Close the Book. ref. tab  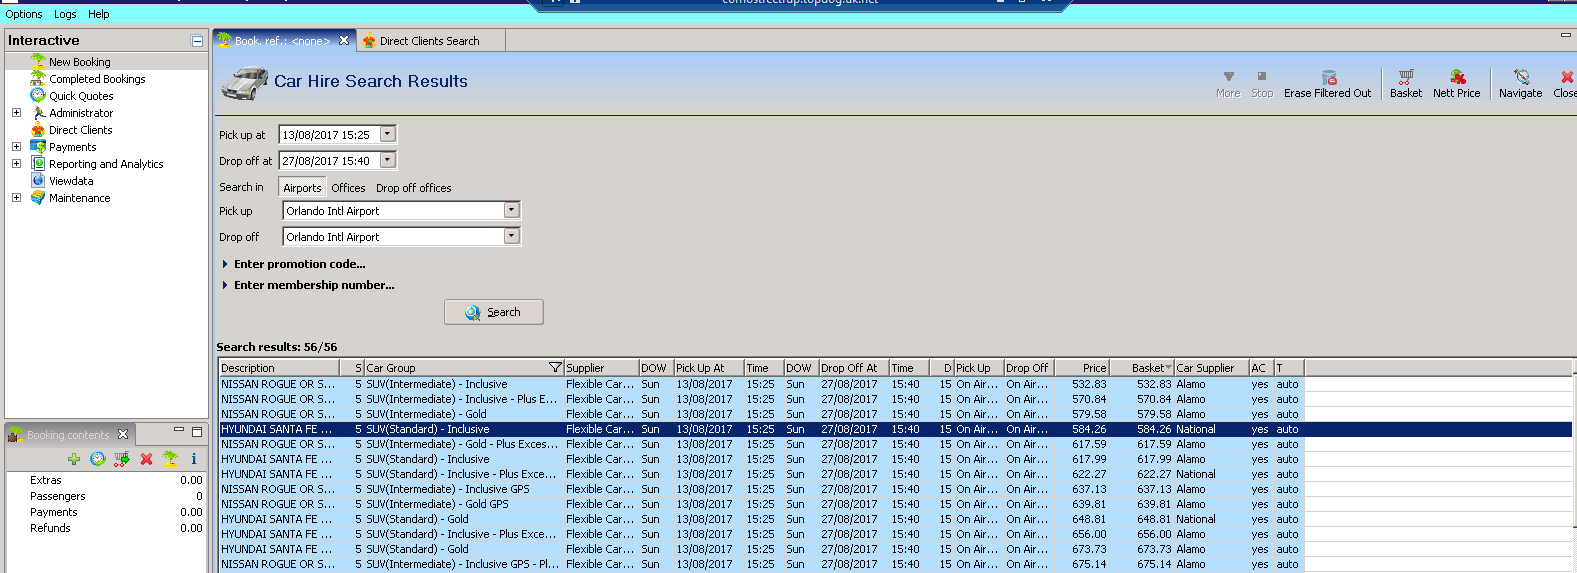(x=344, y=41)
